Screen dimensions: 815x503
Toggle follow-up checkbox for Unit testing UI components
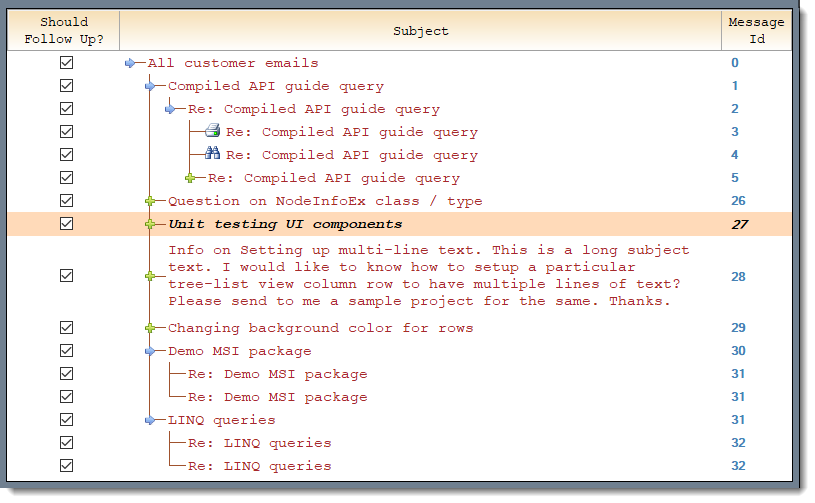pos(67,223)
